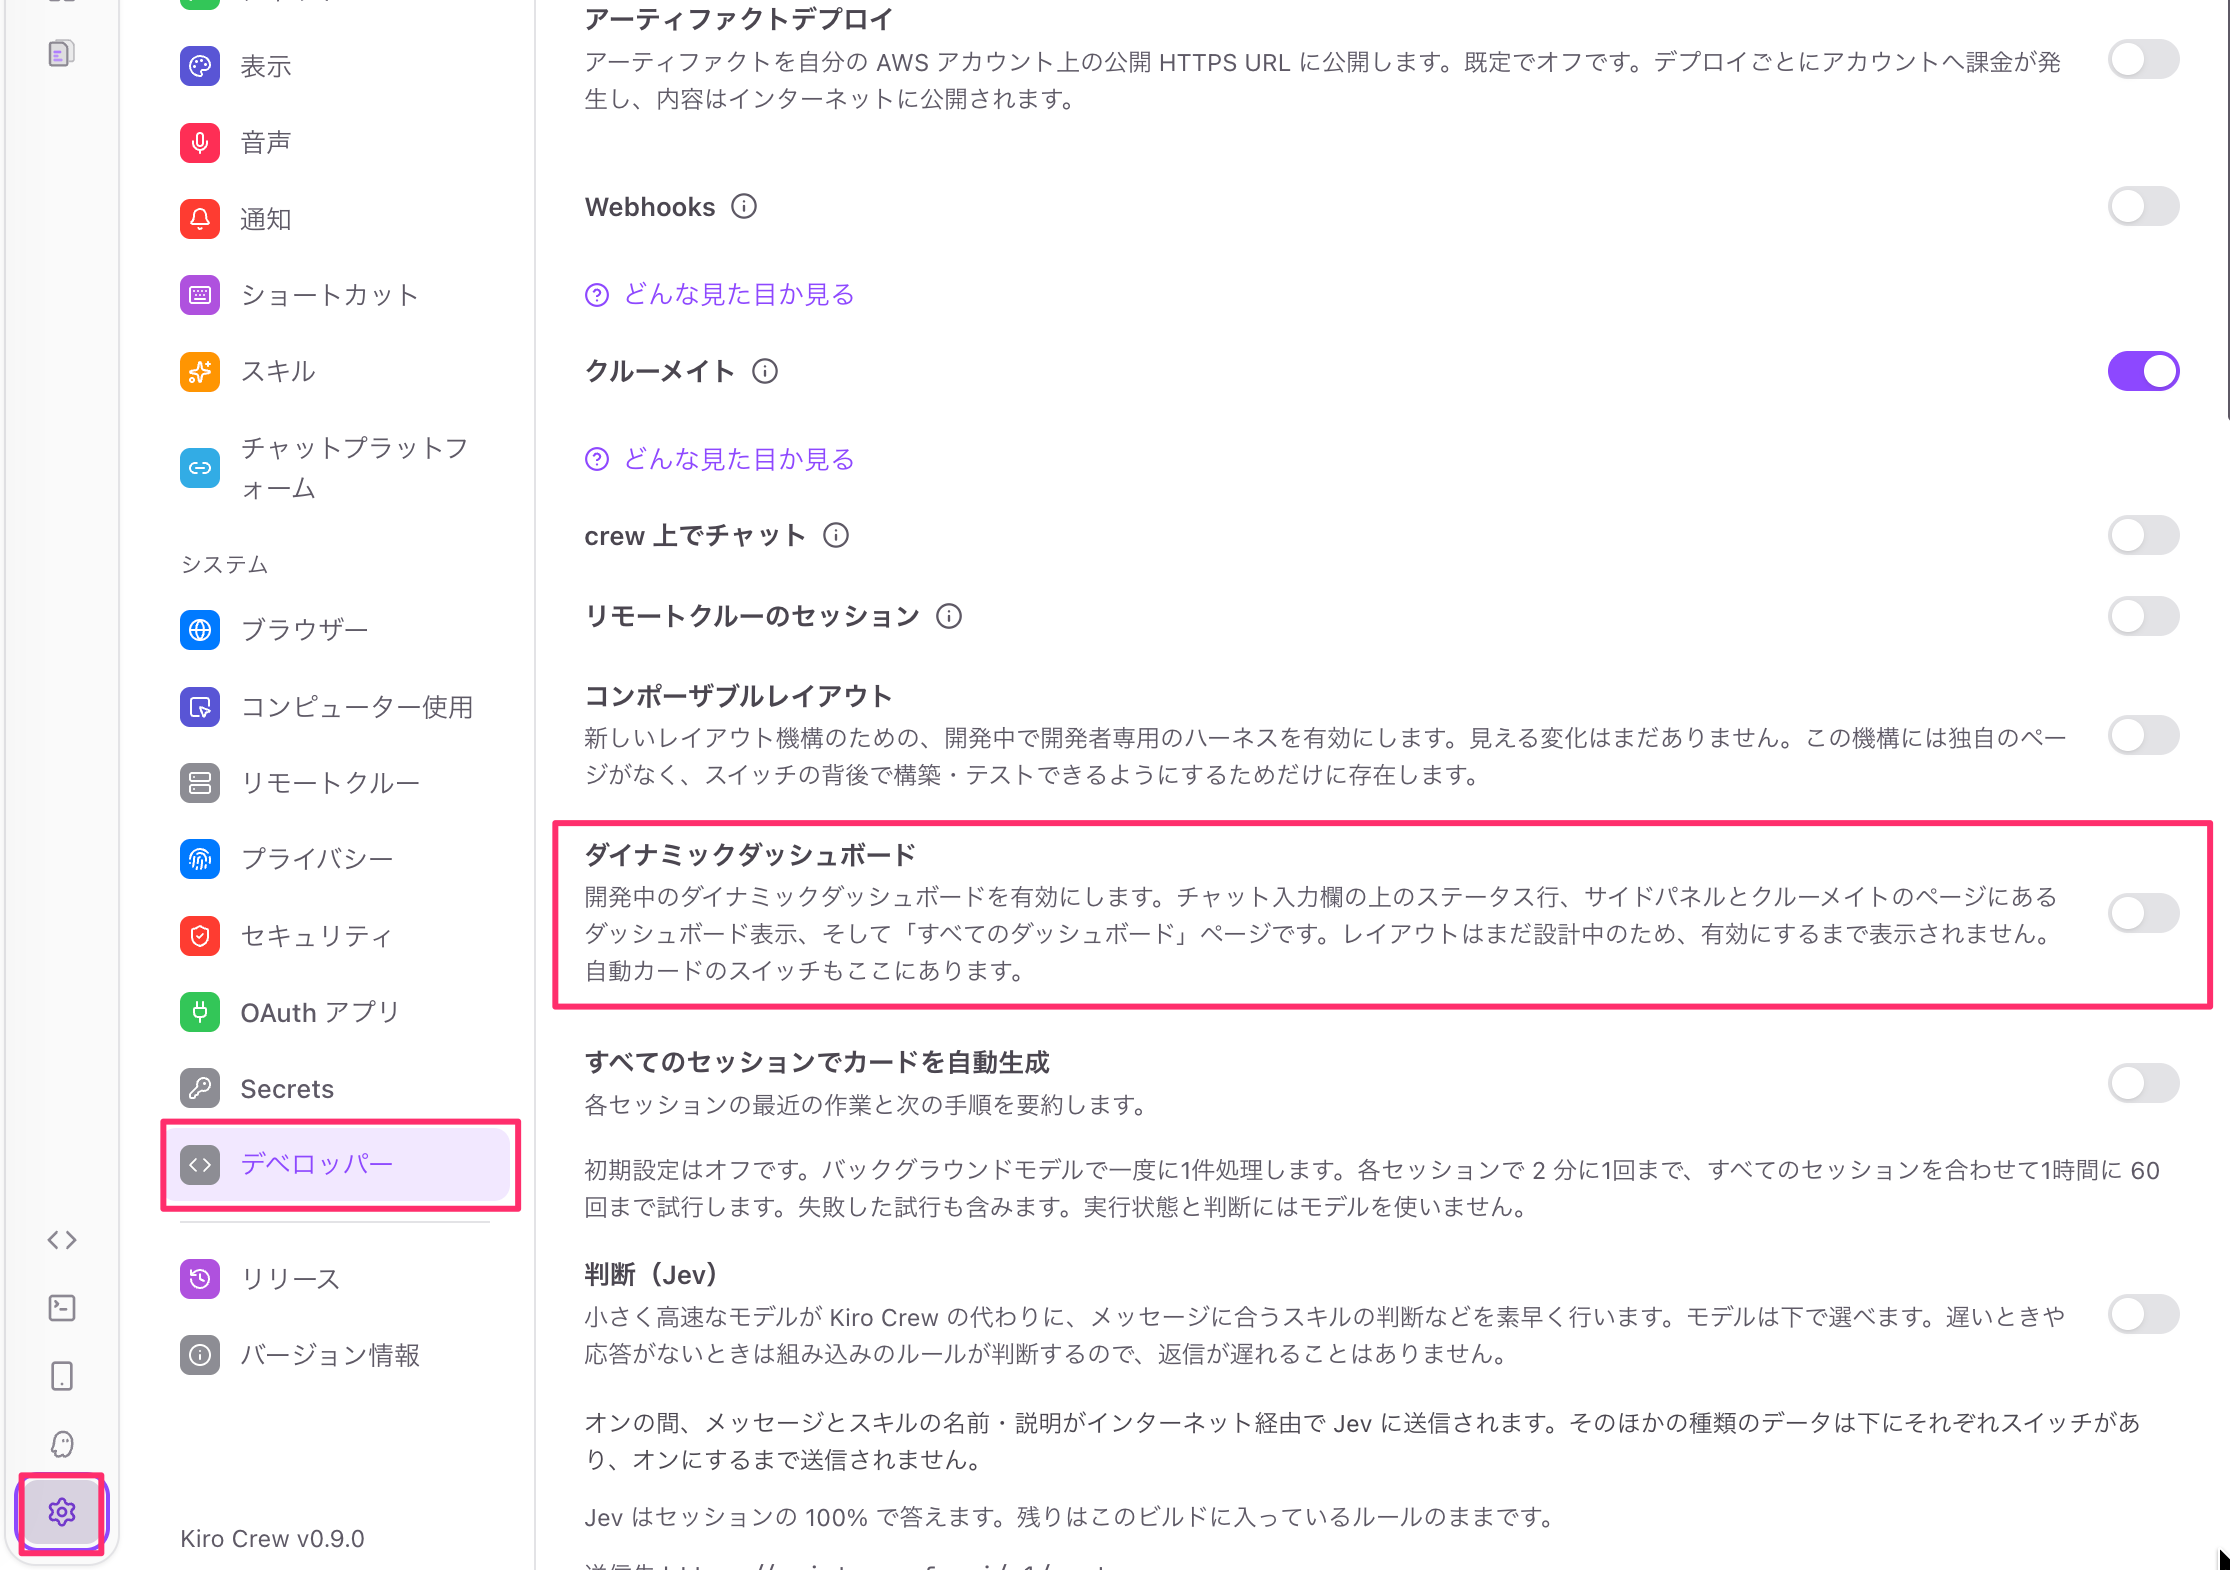
Task: Select the スキル sparkle icon
Action: click(200, 371)
